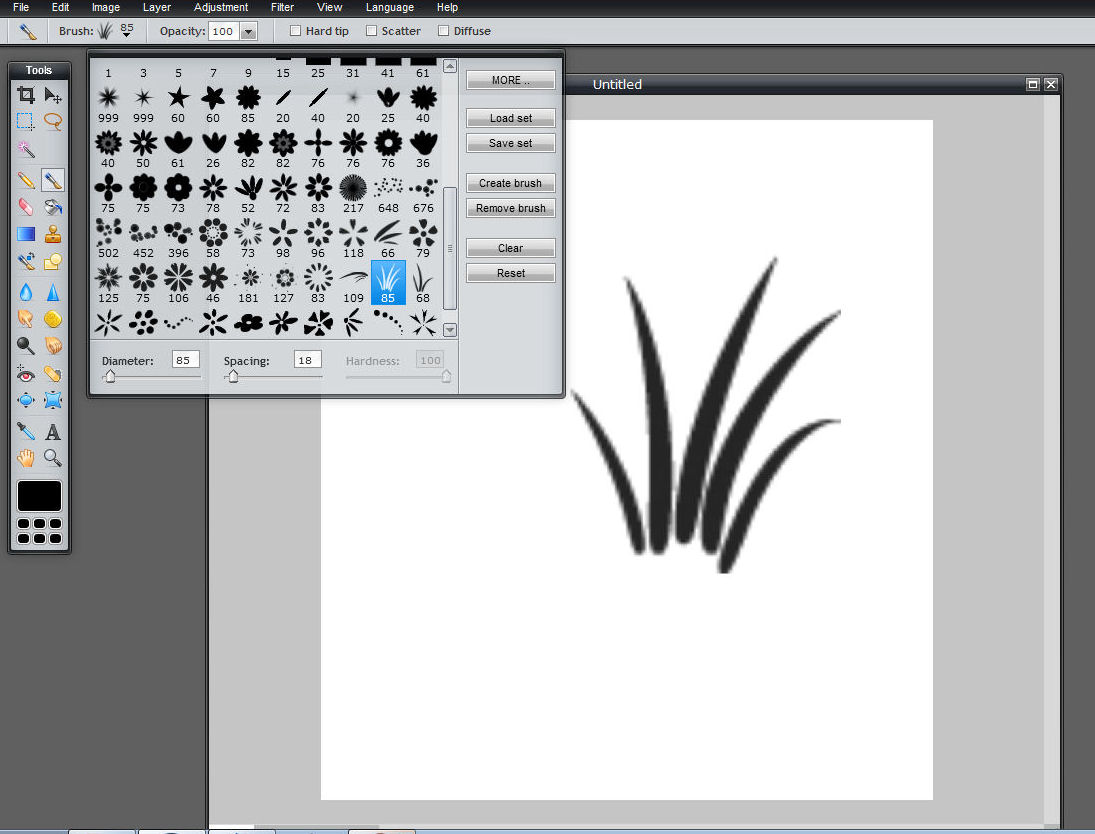Image resolution: width=1095 pixels, height=834 pixels.
Task: Select the Red Eye Reduction tool
Action: click(x=26, y=374)
